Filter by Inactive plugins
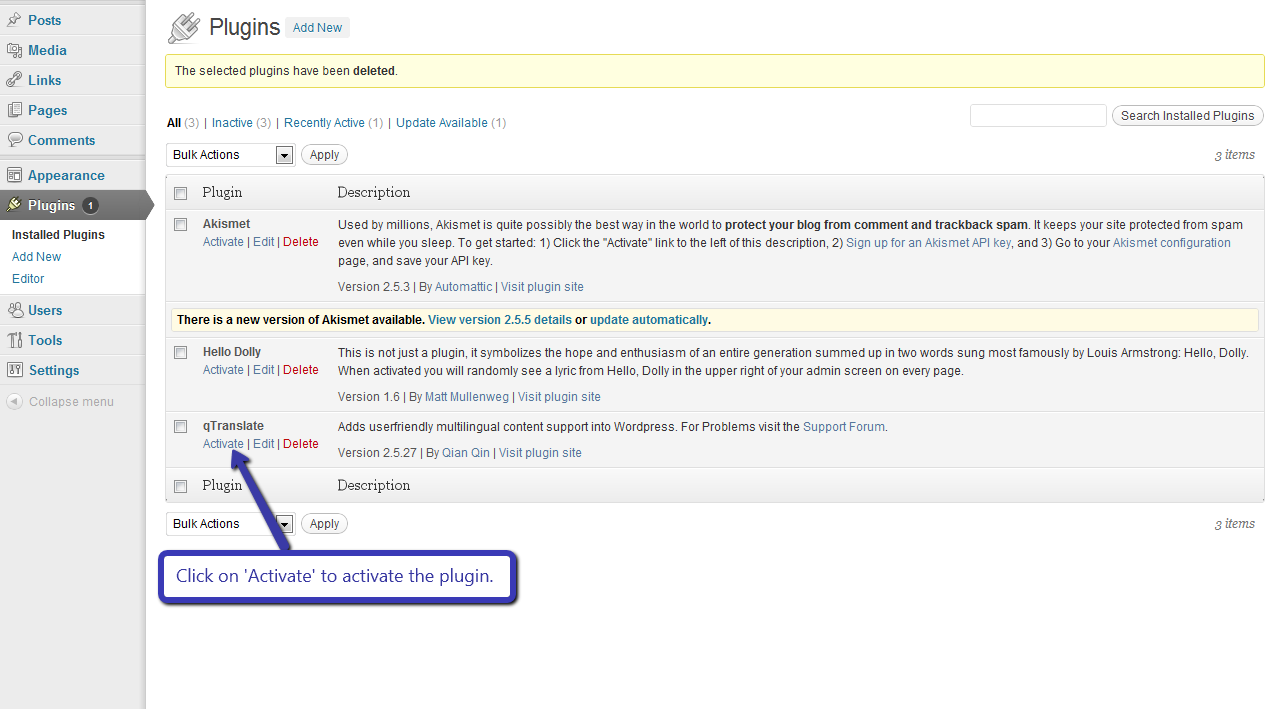The image size is (1279, 709). 232,123
